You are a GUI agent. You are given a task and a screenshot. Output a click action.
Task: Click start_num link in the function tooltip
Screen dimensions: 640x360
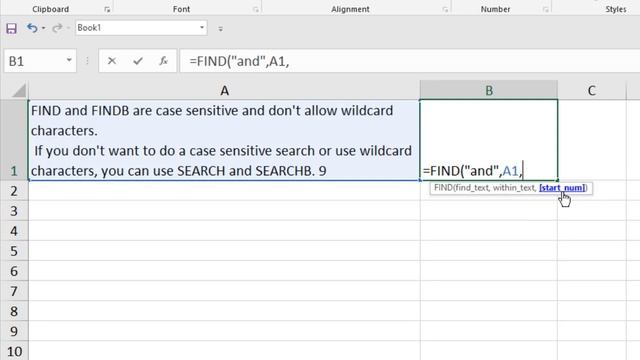[562, 188]
